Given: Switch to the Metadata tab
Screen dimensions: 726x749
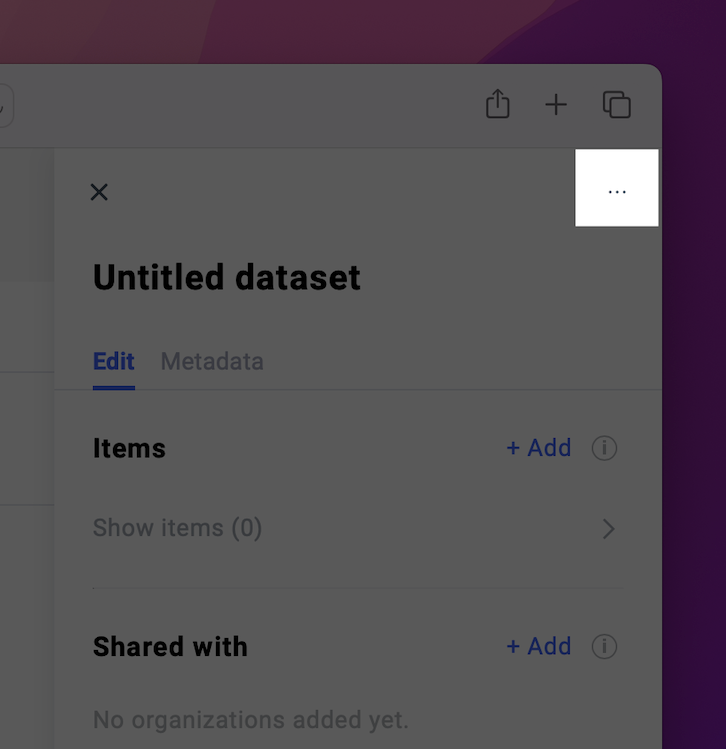Looking at the screenshot, I should 212,362.
